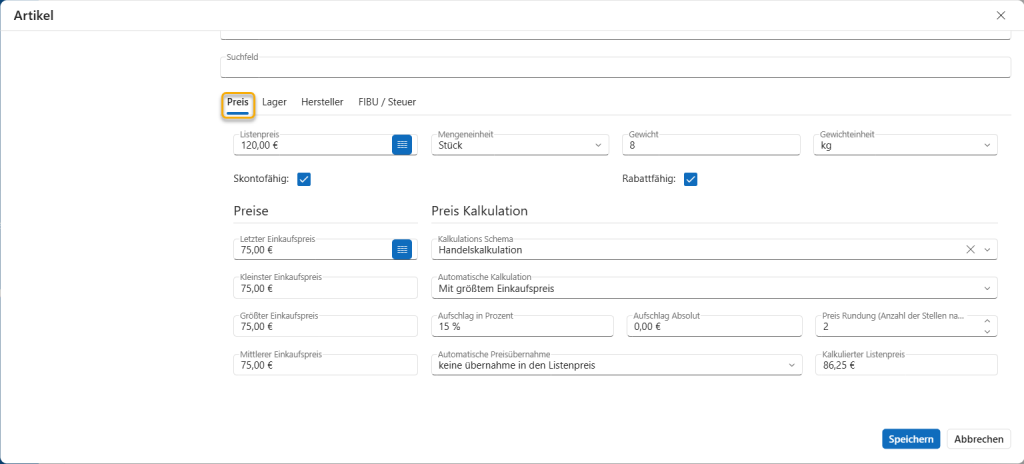This screenshot has width=1024, height=464.
Task: Expand the Kalkulations Schema dropdown arrow
Action: point(989,250)
